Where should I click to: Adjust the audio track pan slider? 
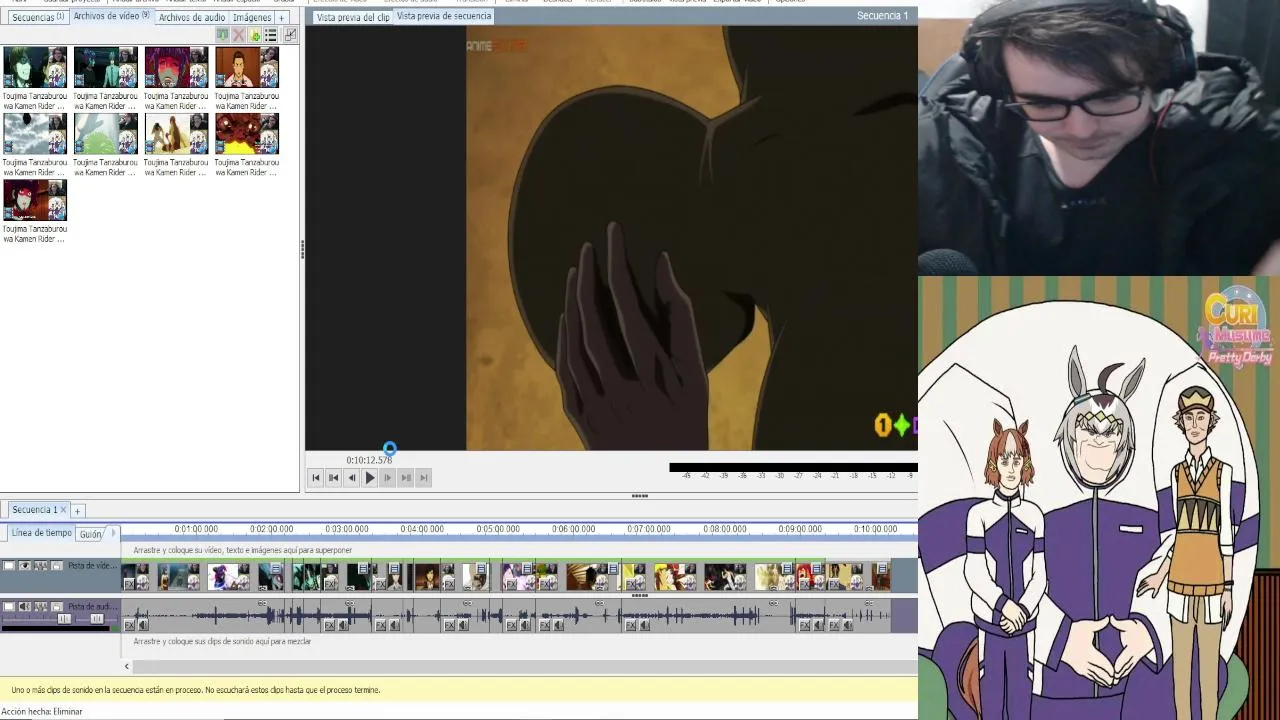(x=97, y=619)
